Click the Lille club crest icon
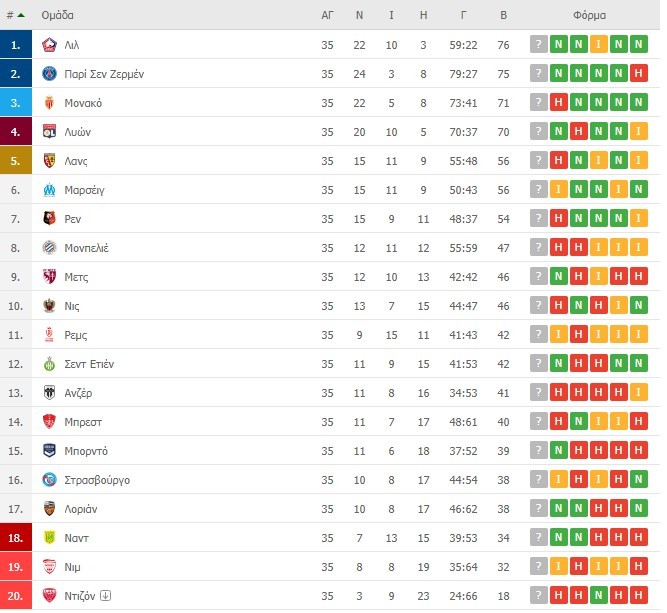Viewport: 667px width, 613px height. click(50, 45)
